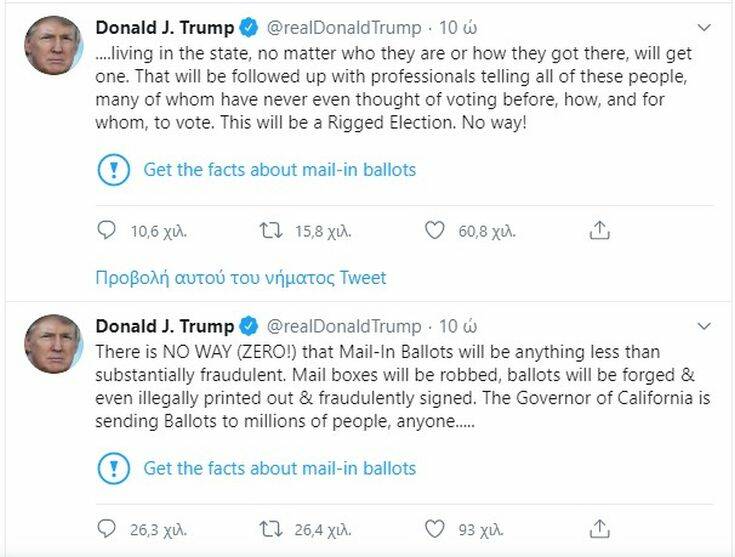Expand the second tweet's more-options chevron

click(x=706, y=326)
